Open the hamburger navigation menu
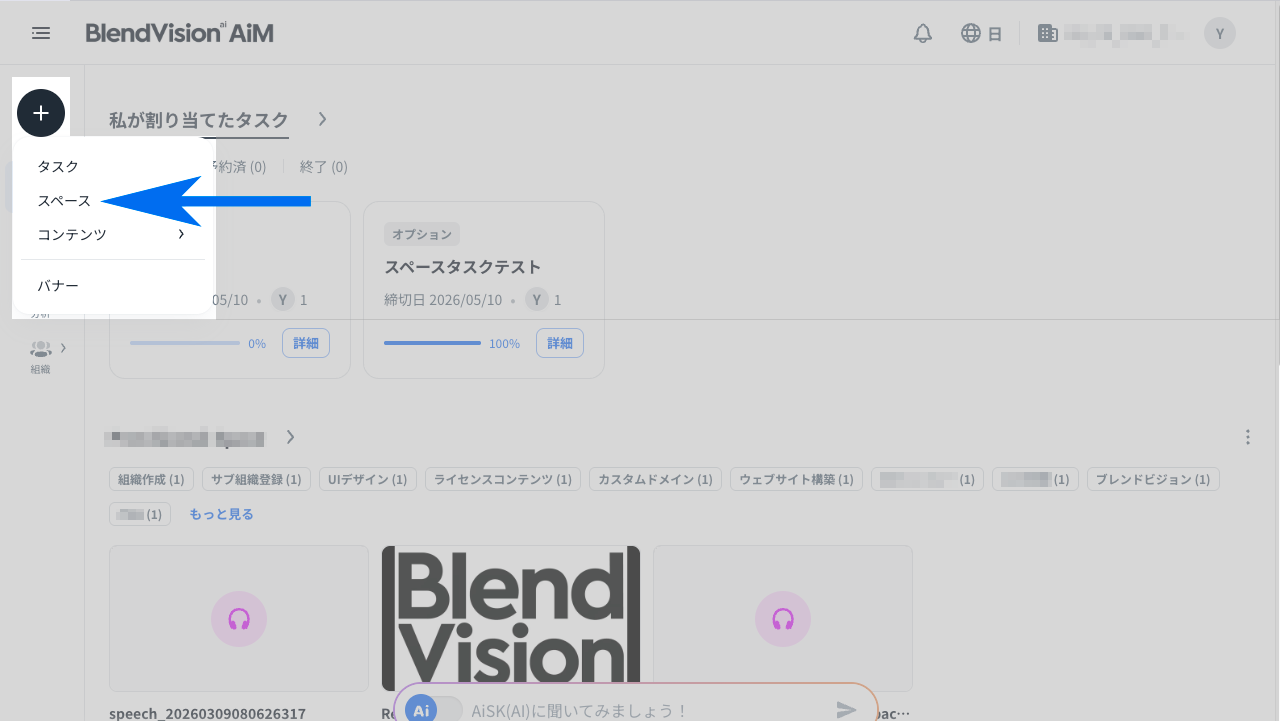This screenshot has width=1280, height=721. [41, 33]
